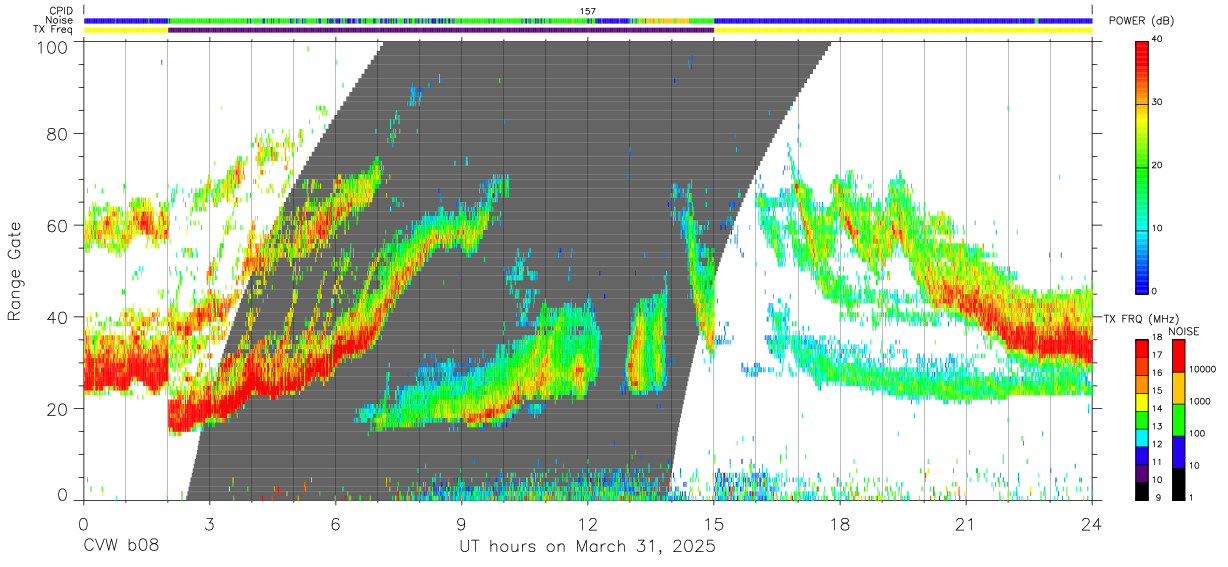The image size is (1228, 567).
Task: Click the 3 label on the UT hours axis
Action: coord(209,524)
